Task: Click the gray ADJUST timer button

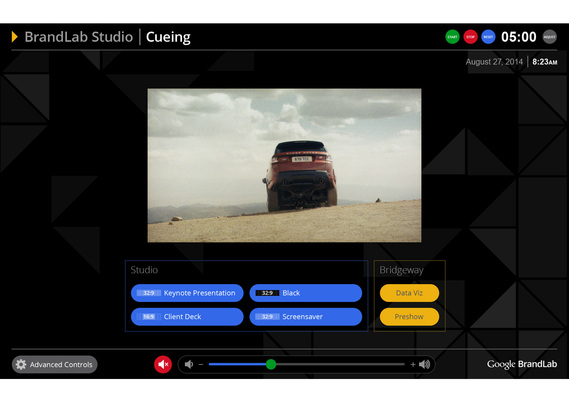Action: coord(549,37)
